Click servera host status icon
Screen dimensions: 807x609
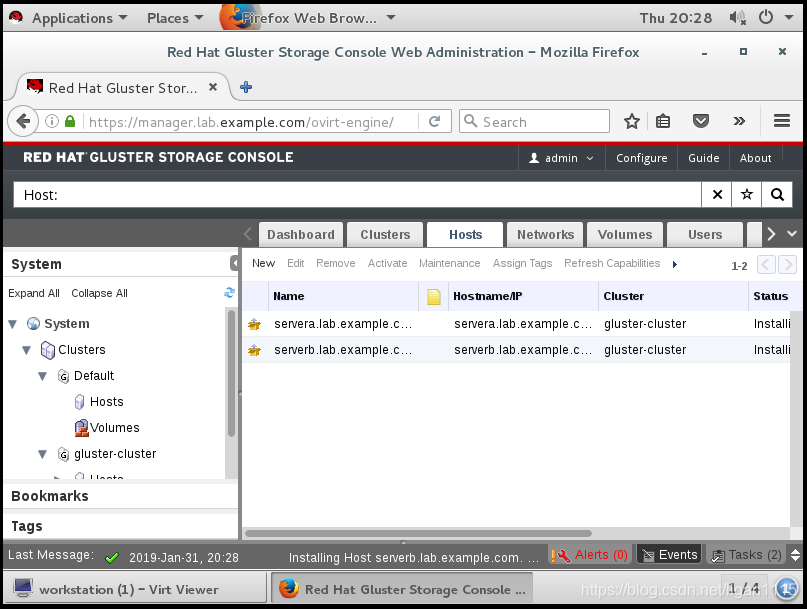(x=254, y=324)
